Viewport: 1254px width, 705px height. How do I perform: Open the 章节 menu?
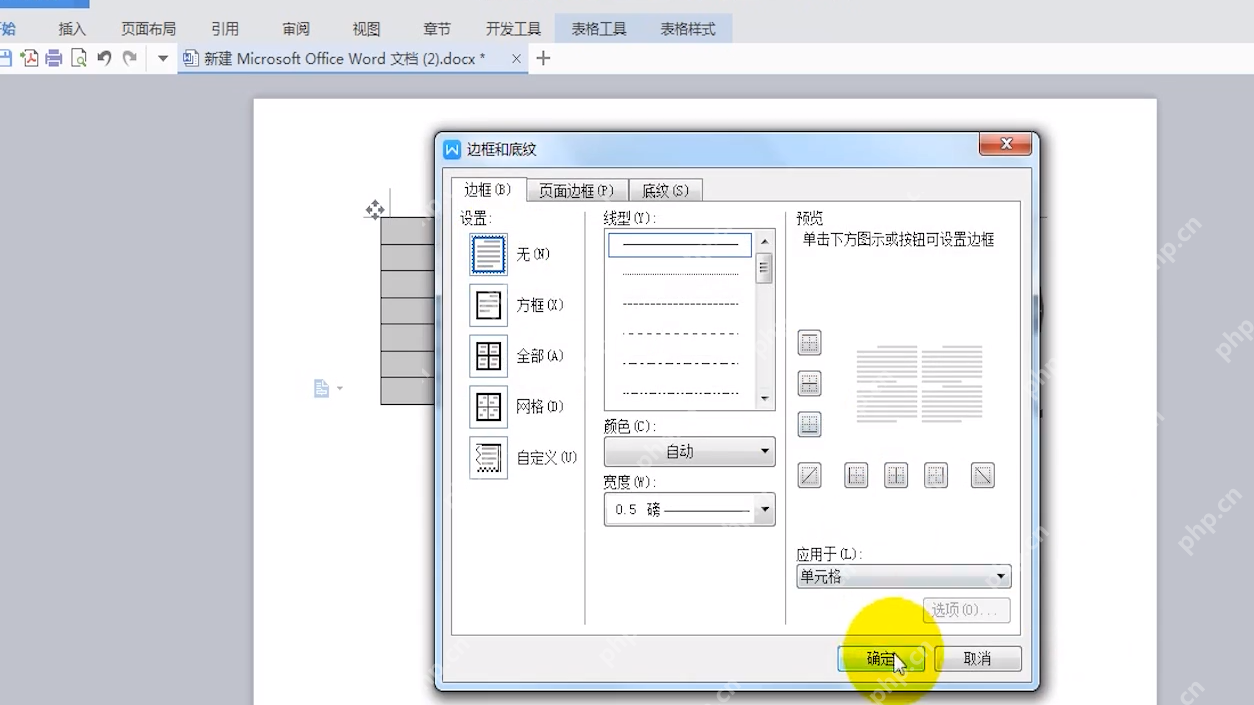pos(437,29)
